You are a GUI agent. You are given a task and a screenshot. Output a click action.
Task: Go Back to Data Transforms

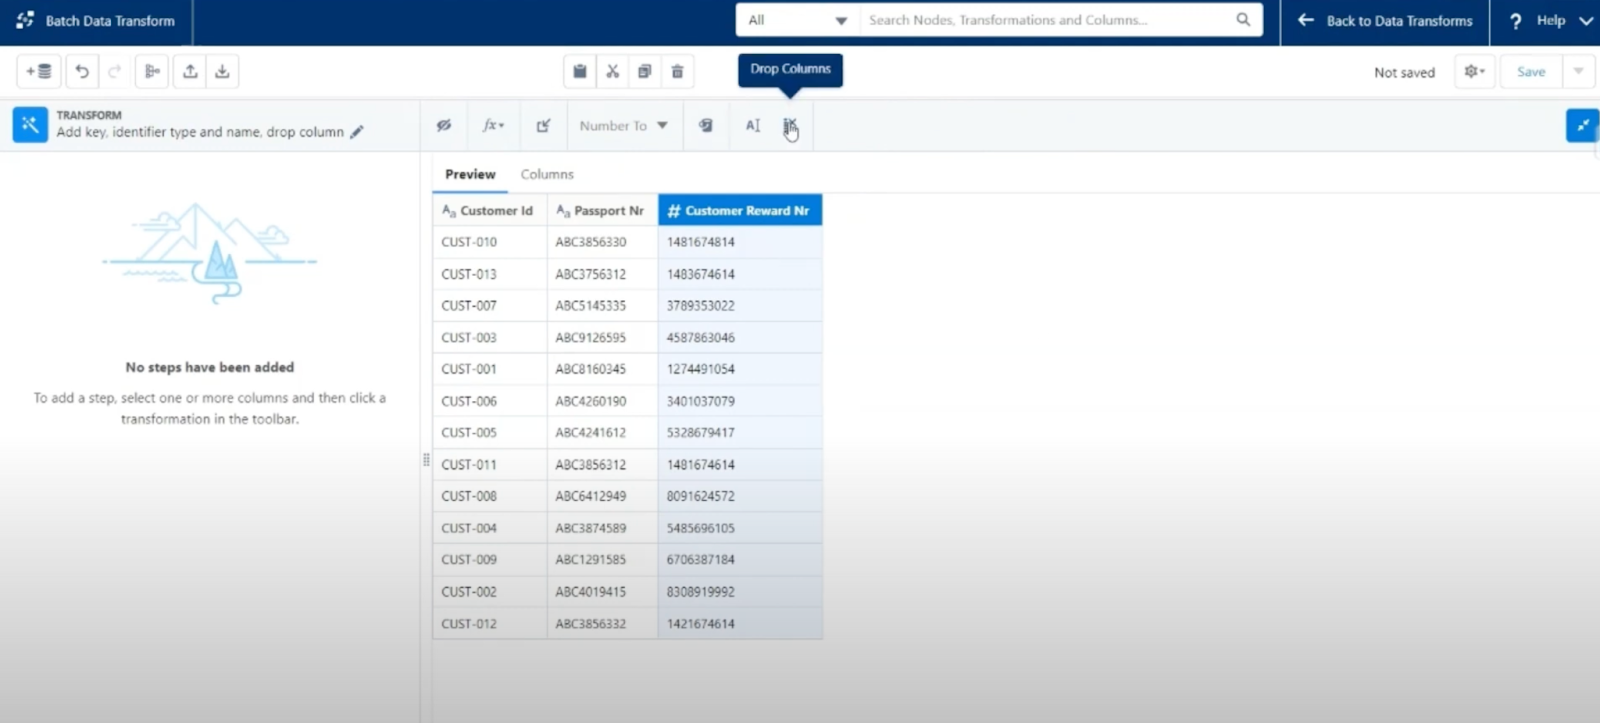(1385, 20)
